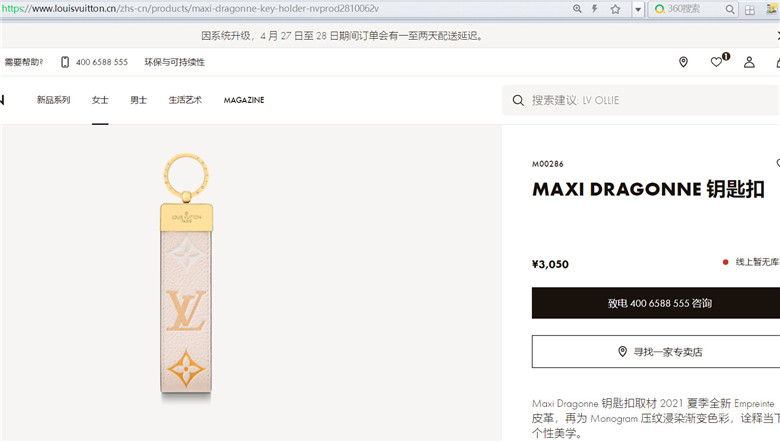The image size is (780, 442).
Task: Open the 生活艺术 menu item
Action: click(185, 100)
